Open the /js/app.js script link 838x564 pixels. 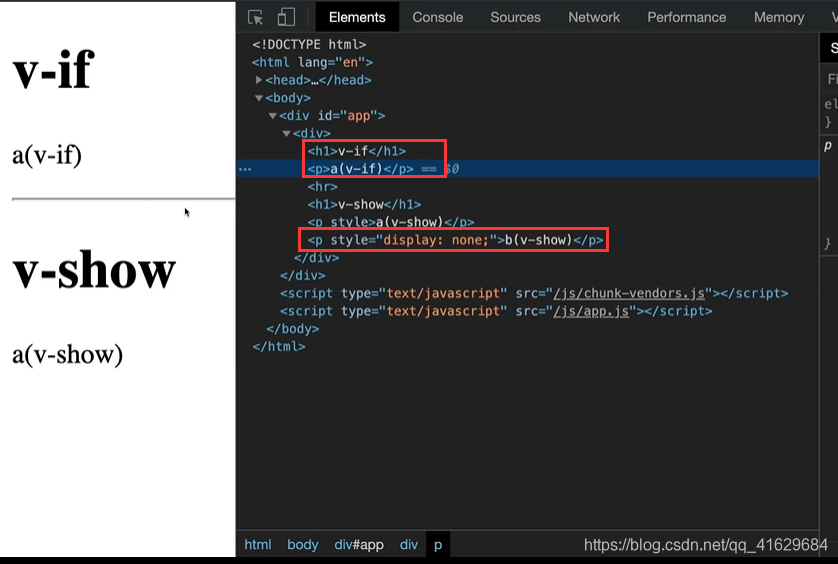pos(591,311)
